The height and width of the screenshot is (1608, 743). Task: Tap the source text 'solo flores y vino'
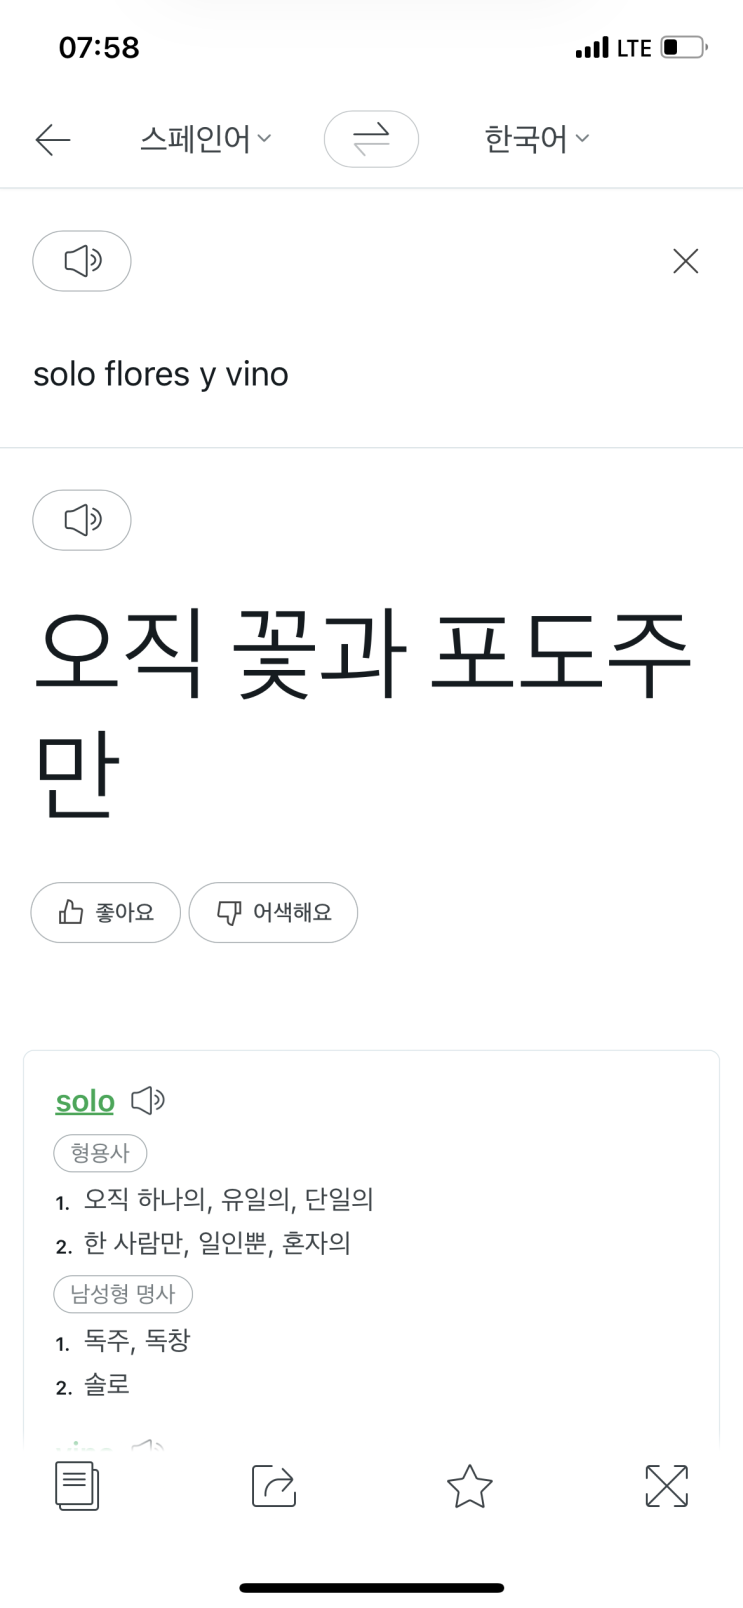coord(161,374)
